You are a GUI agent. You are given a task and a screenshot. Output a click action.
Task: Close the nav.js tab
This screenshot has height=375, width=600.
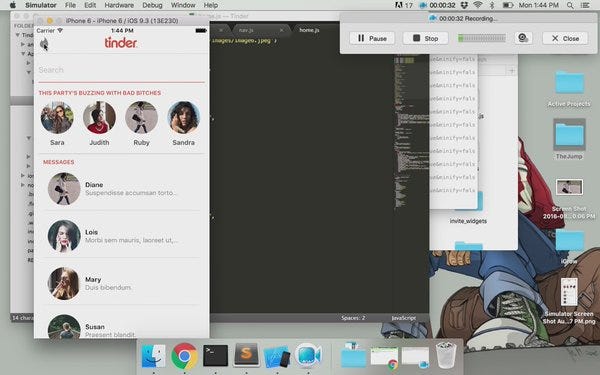[282, 30]
